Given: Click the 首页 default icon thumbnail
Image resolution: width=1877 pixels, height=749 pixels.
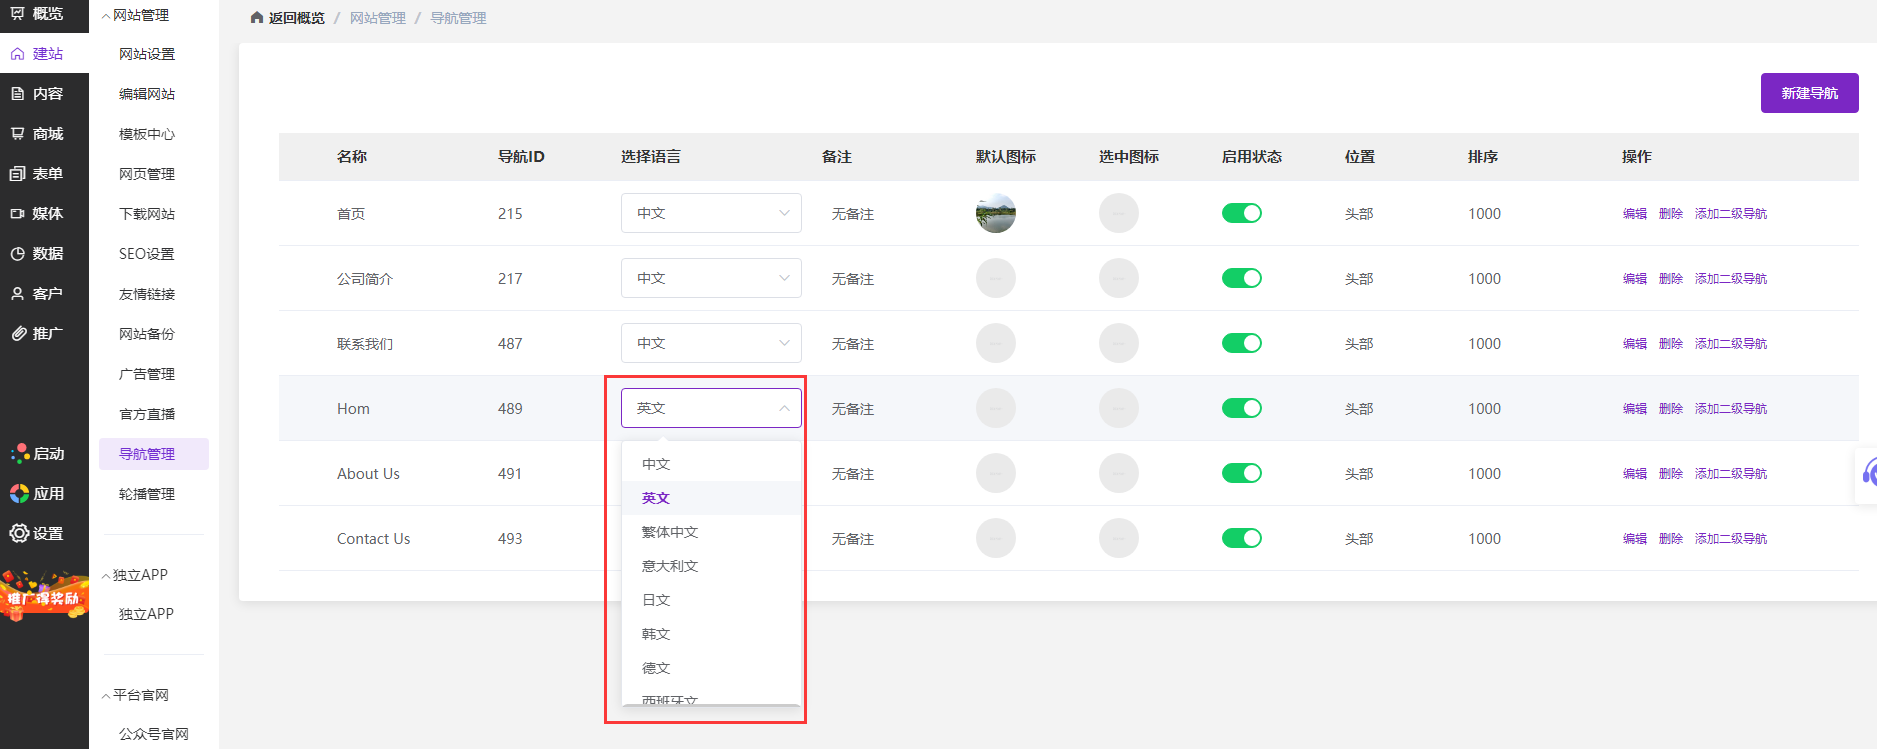Looking at the screenshot, I should 995,213.
